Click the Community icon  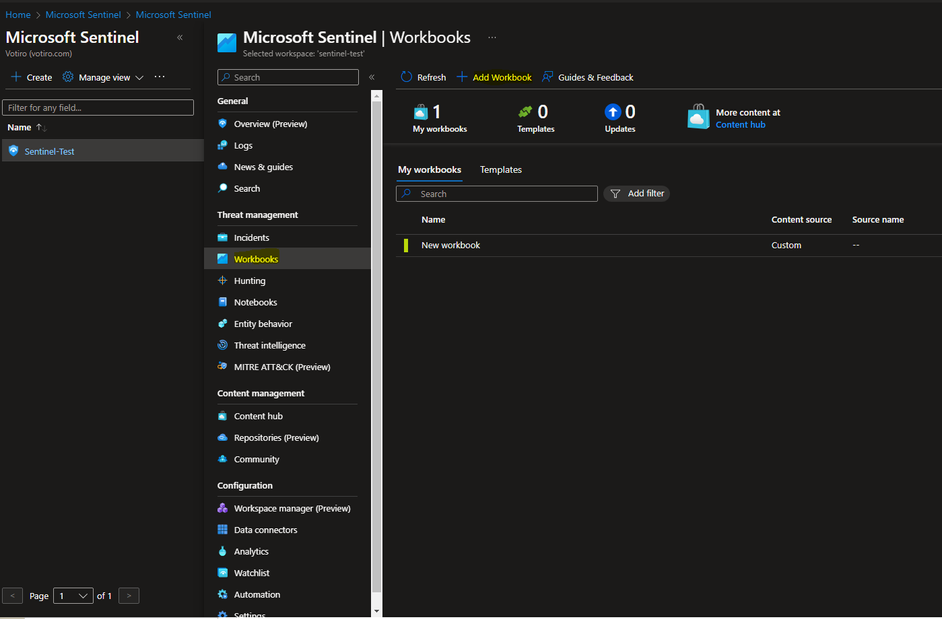(x=222, y=459)
